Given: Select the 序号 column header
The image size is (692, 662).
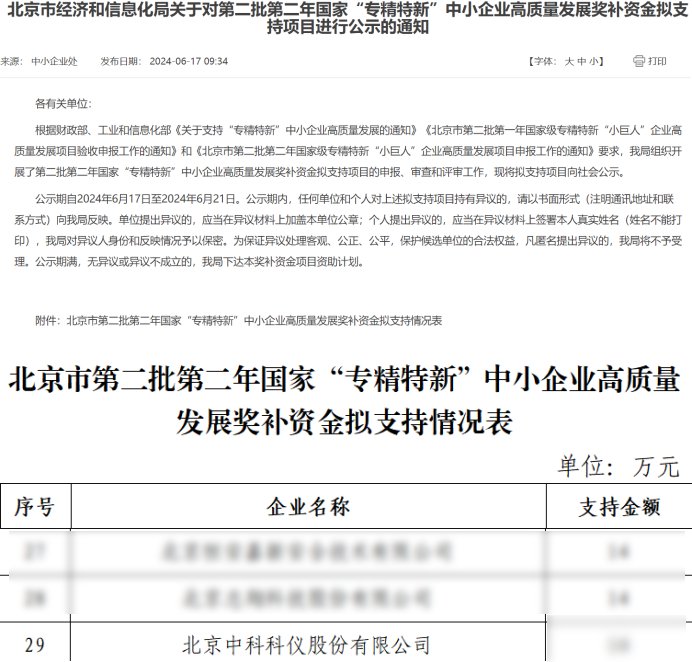Looking at the screenshot, I should coord(34,508).
